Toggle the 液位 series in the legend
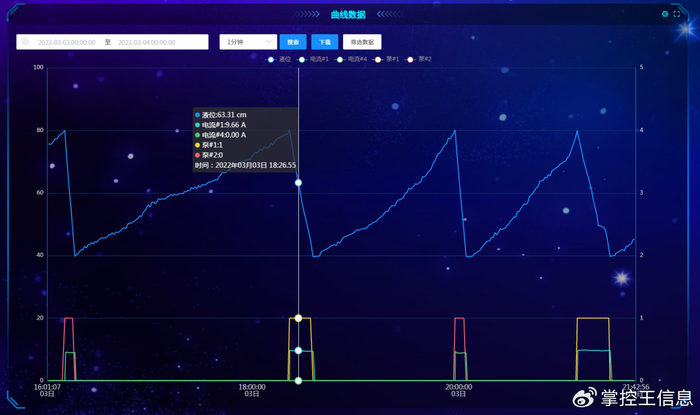Screen dimensions: 700x415 coord(278,59)
